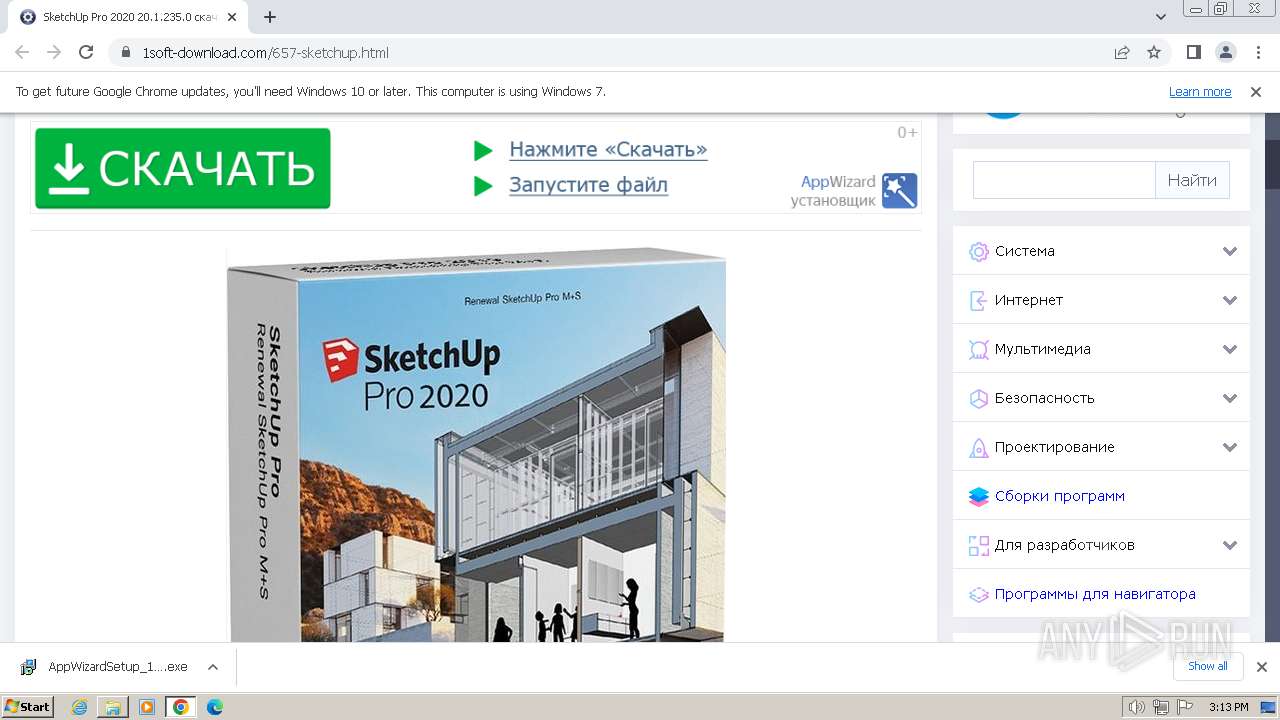This screenshot has height=720, width=1280.
Task: Open Windows Media Player from taskbar
Action: (x=147, y=707)
